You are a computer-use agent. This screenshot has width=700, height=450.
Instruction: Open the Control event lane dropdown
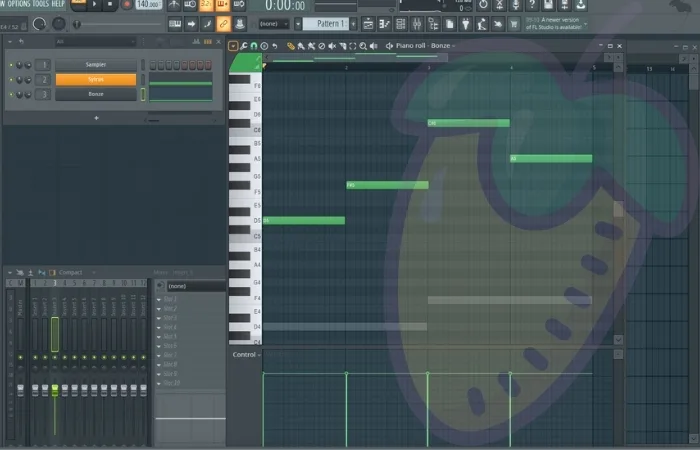246,355
